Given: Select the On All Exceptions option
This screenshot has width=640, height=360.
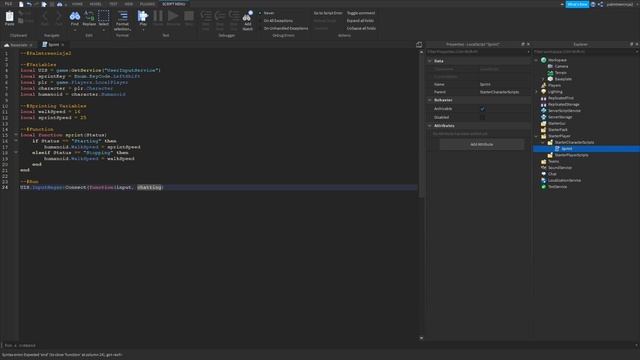Looking at the screenshot, I should pos(276,21).
